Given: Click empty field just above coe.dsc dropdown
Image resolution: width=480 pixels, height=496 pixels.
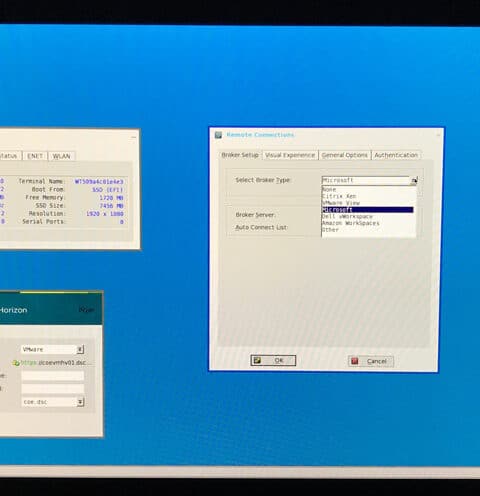Looking at the screenshot, I should coord(53,389).
